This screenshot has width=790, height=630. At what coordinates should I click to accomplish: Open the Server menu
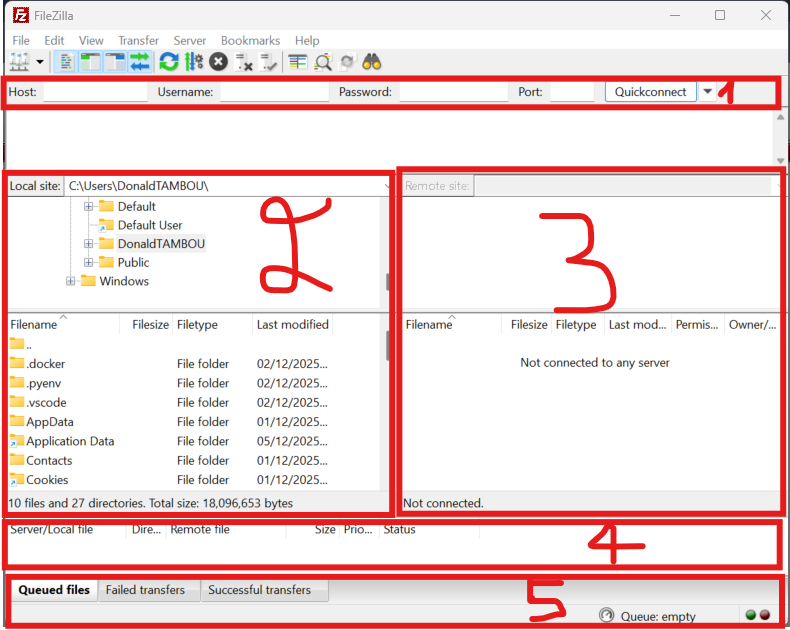tap(189, 40)
